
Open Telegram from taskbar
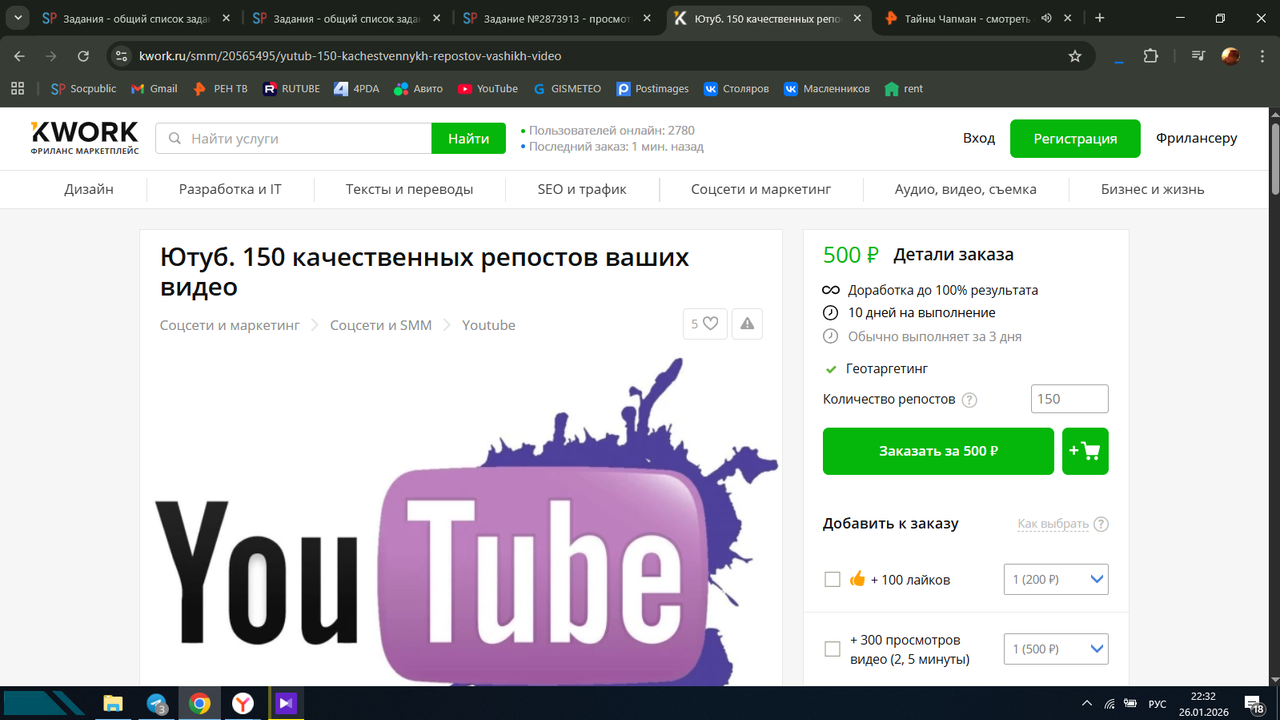pos(157,704)
